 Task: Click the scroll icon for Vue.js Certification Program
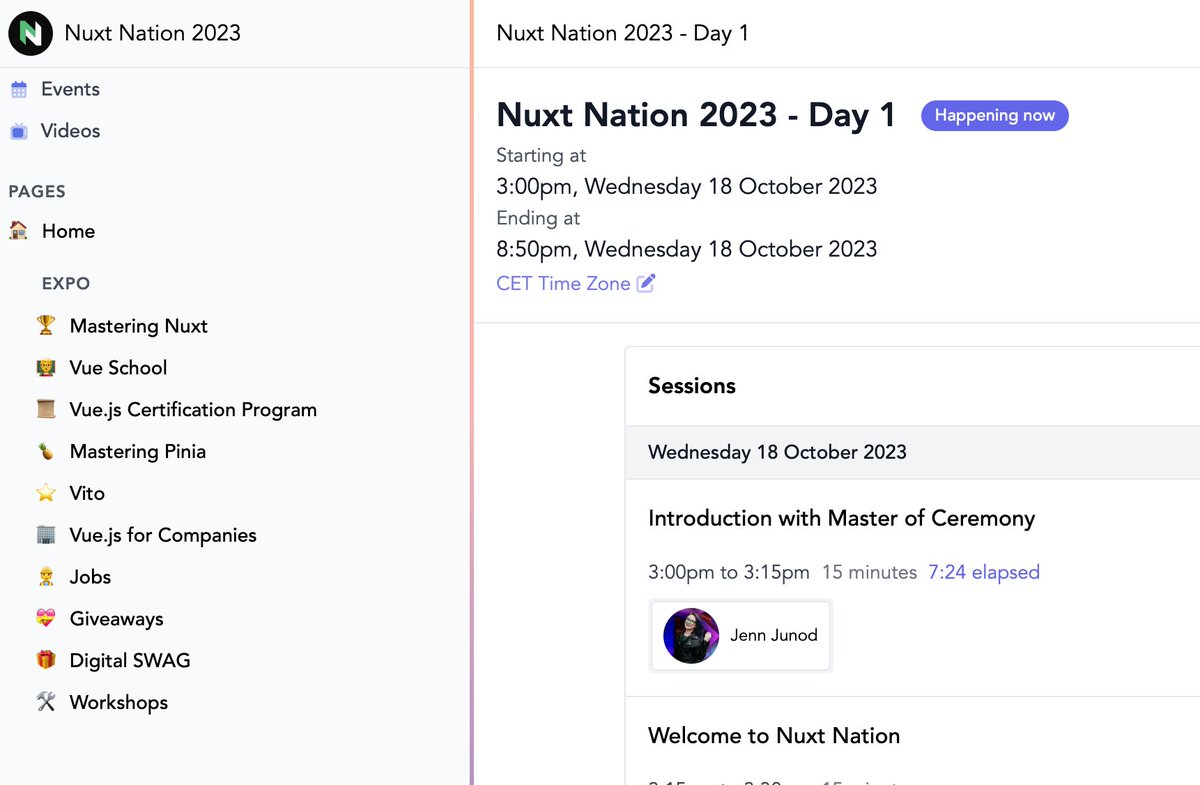tap(46, 409)
